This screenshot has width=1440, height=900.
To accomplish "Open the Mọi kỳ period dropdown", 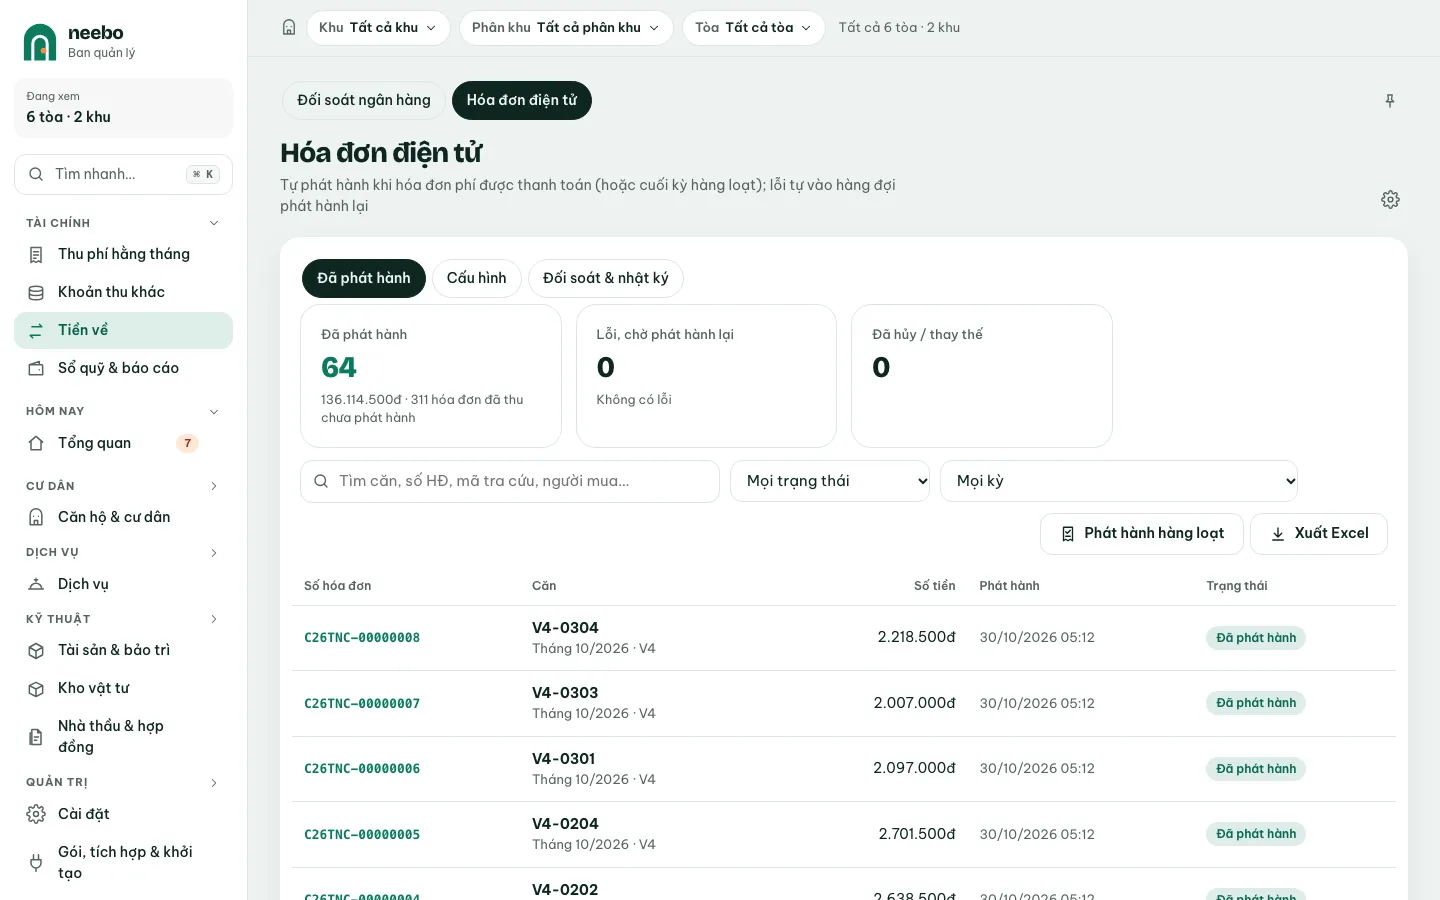I will pos(1119,481).
